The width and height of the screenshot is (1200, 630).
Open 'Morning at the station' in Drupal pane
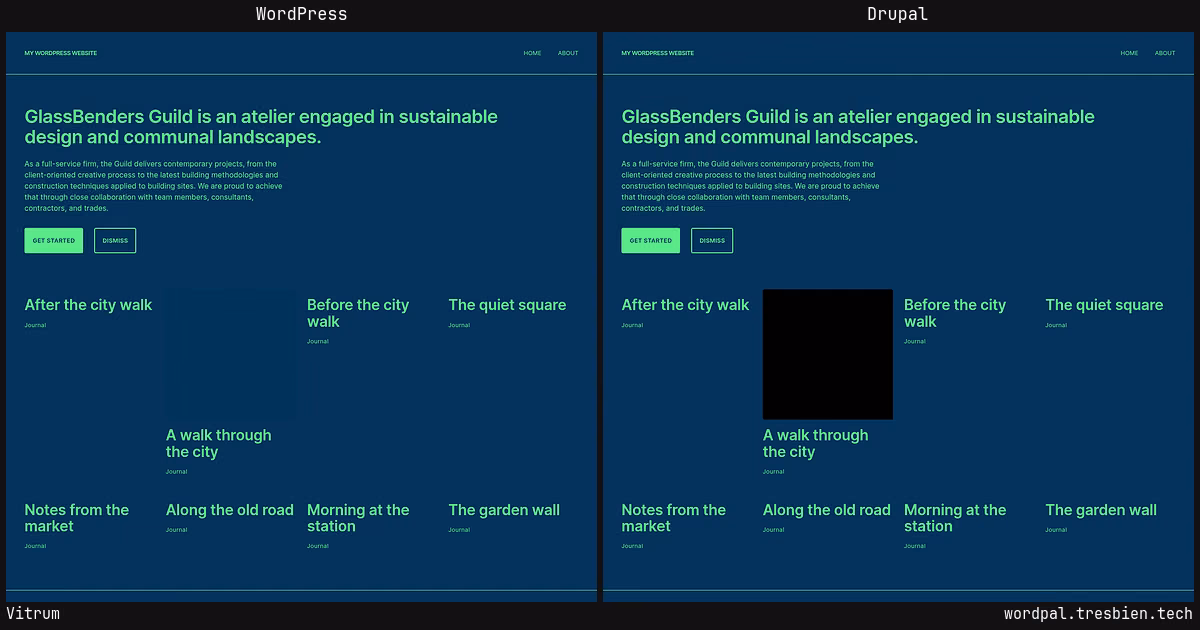(955, 518)
